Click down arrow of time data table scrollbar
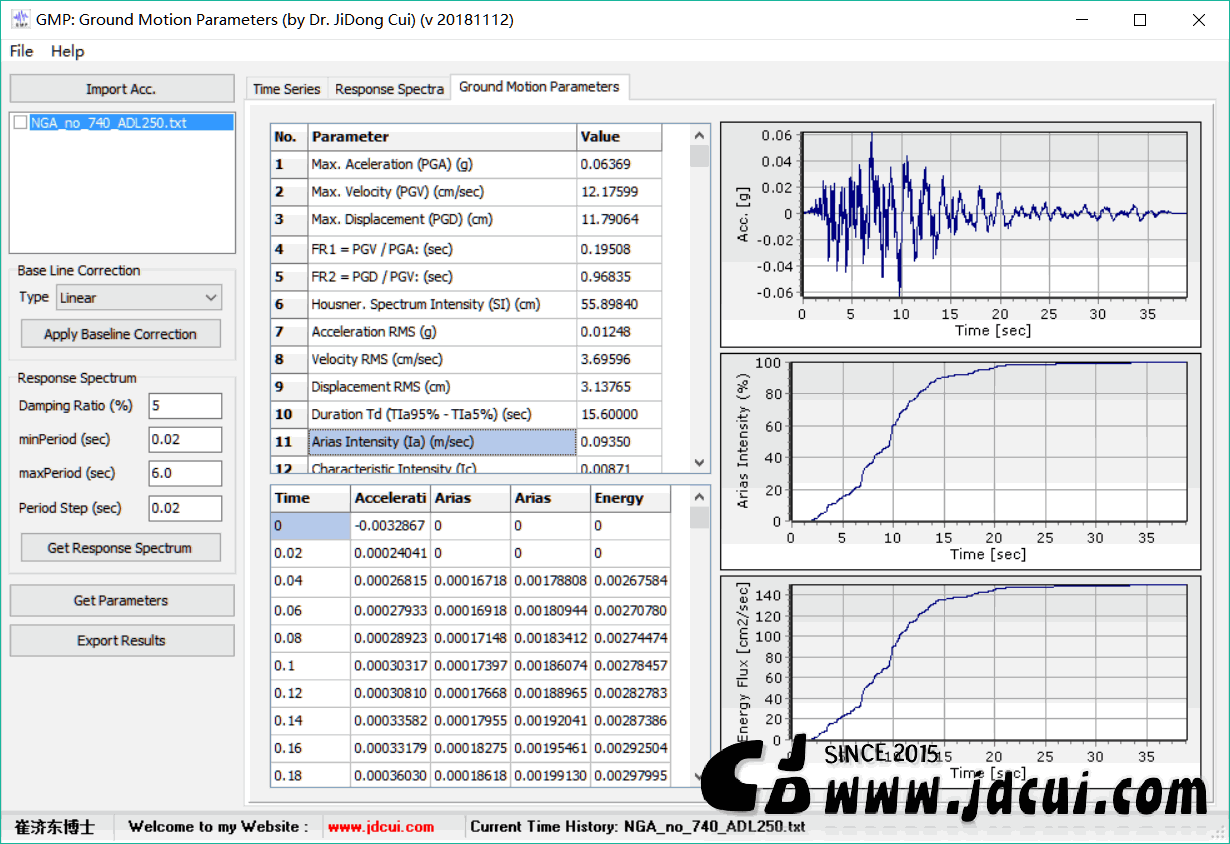Image resolution: width=1230 pixels, height=844 pixels. 700,776
